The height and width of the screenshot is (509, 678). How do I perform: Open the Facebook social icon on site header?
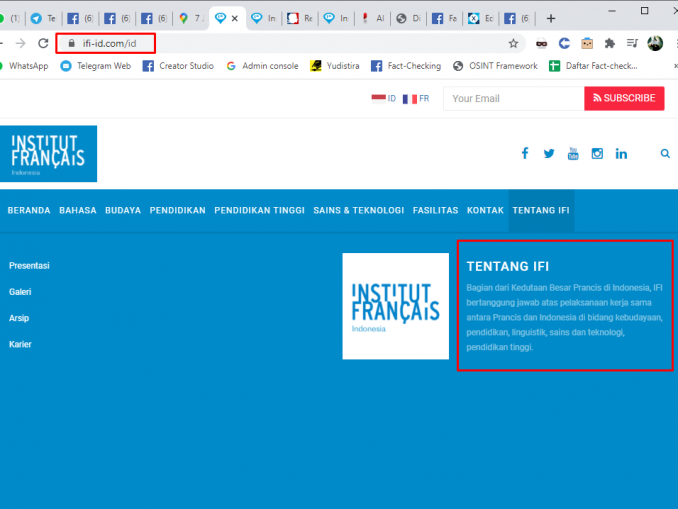click(x=524, y=153)
